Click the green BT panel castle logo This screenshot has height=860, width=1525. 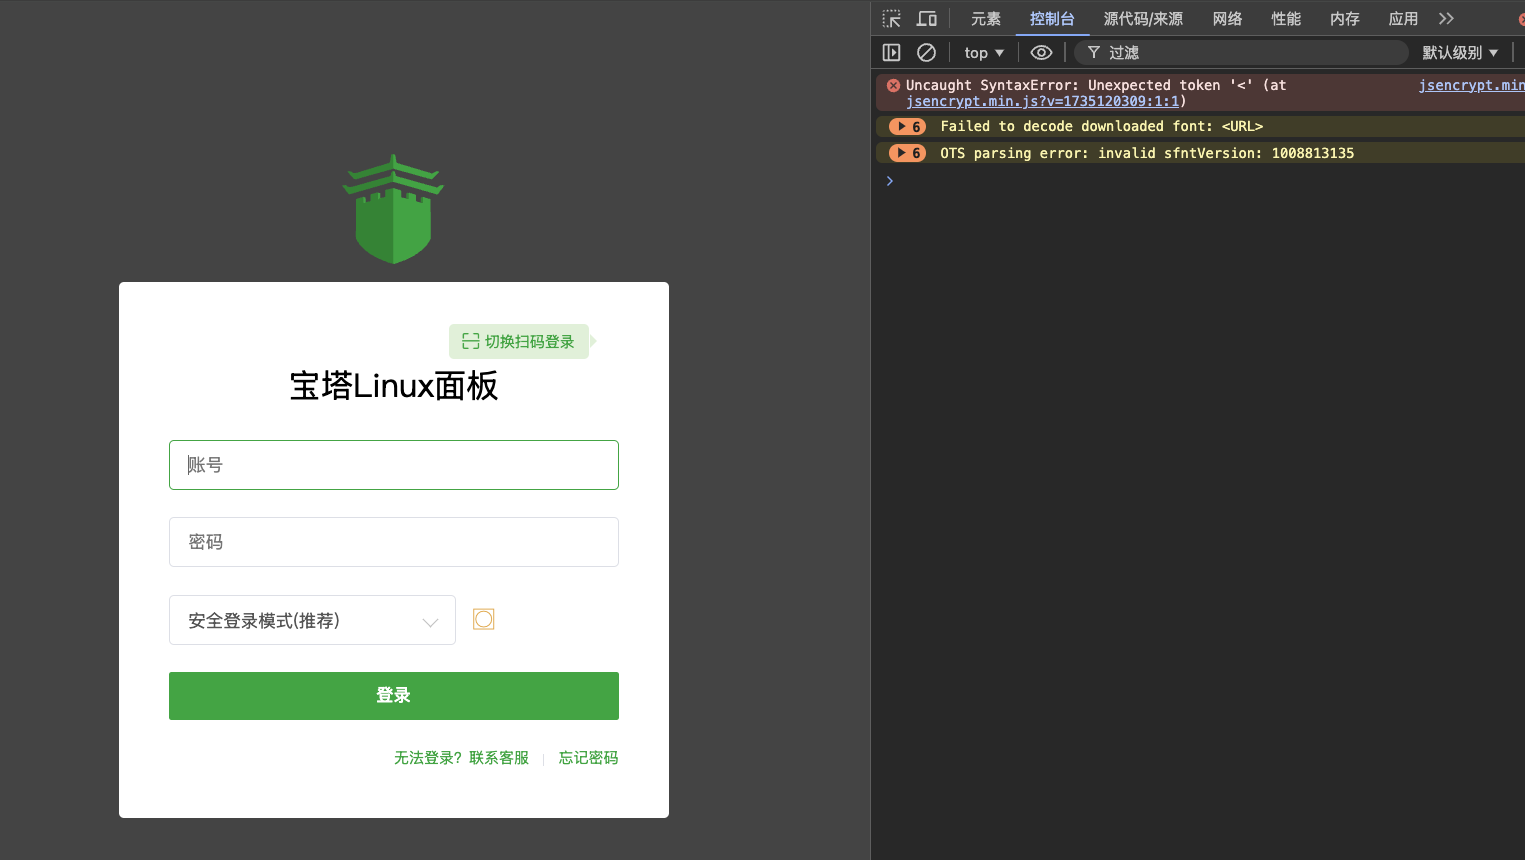point(394,209)
